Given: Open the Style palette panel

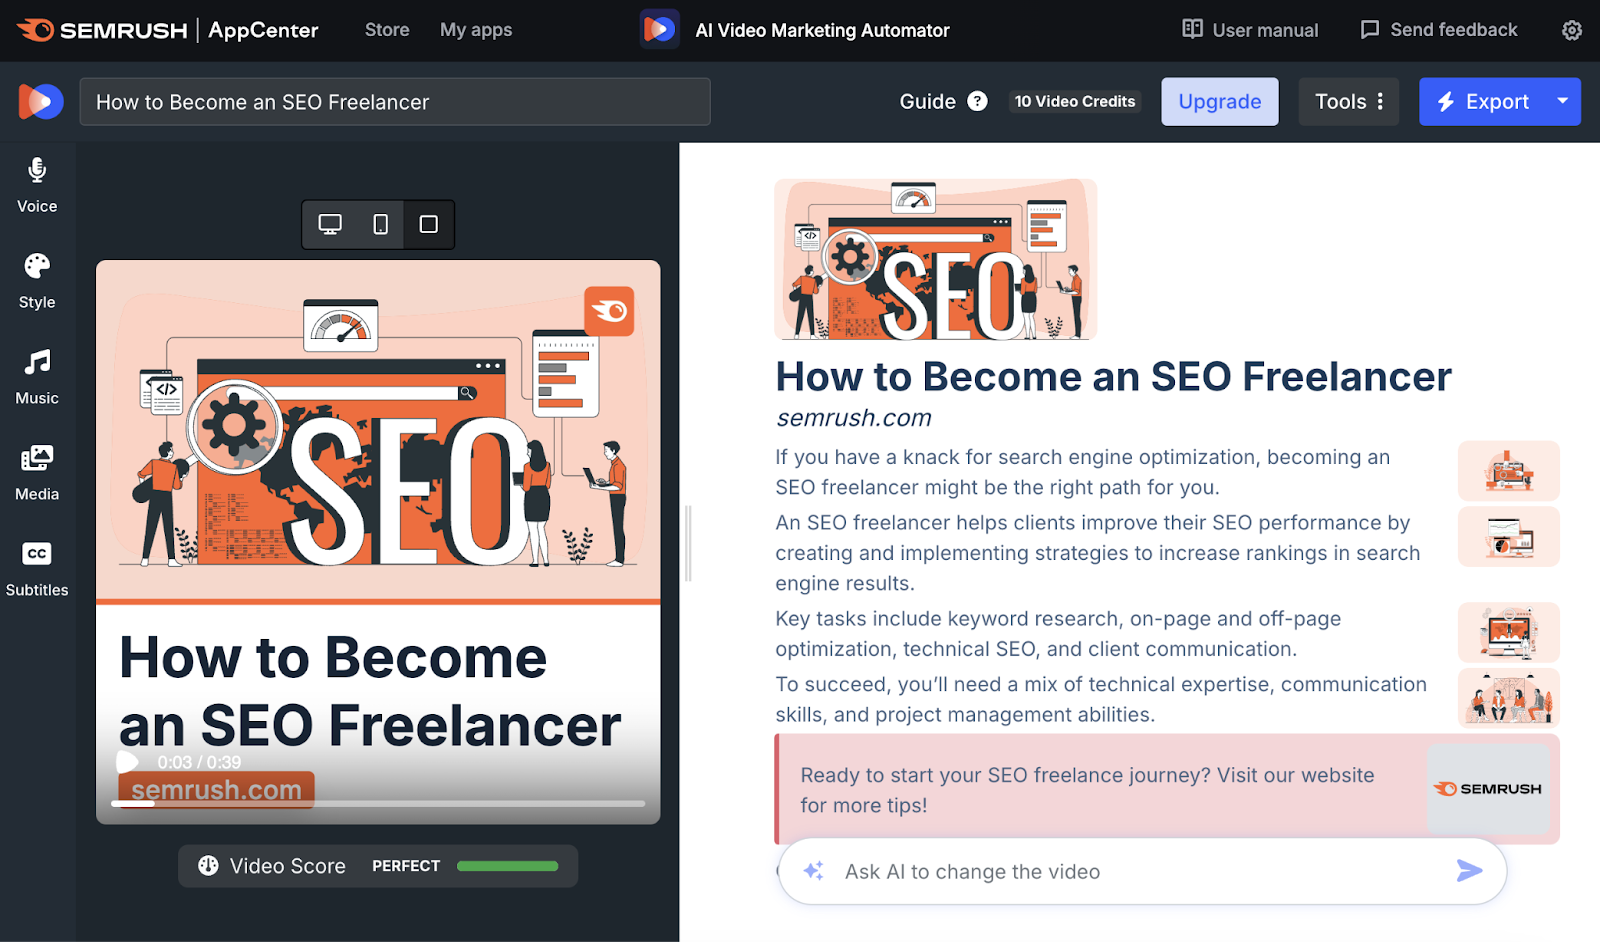Looking at the screenshot, I should click(37, 281).
